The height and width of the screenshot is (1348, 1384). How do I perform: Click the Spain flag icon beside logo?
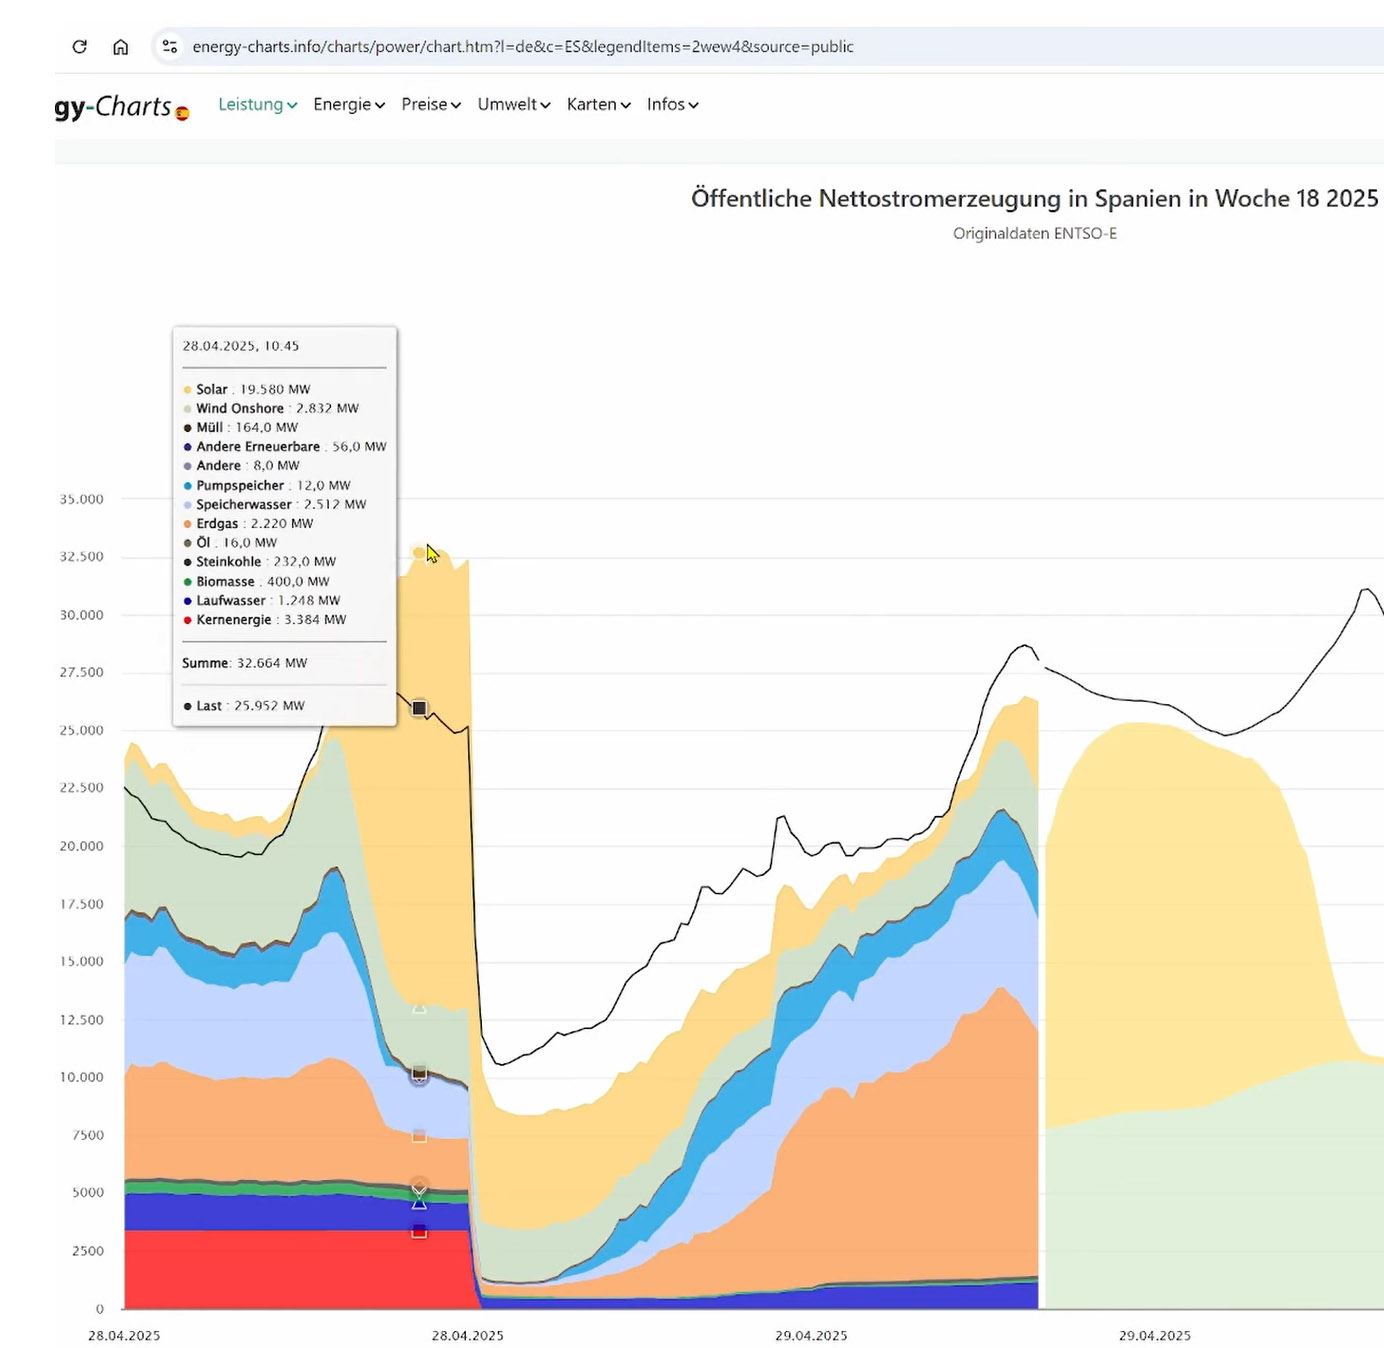pyautogui.click(x=182, y=113)
